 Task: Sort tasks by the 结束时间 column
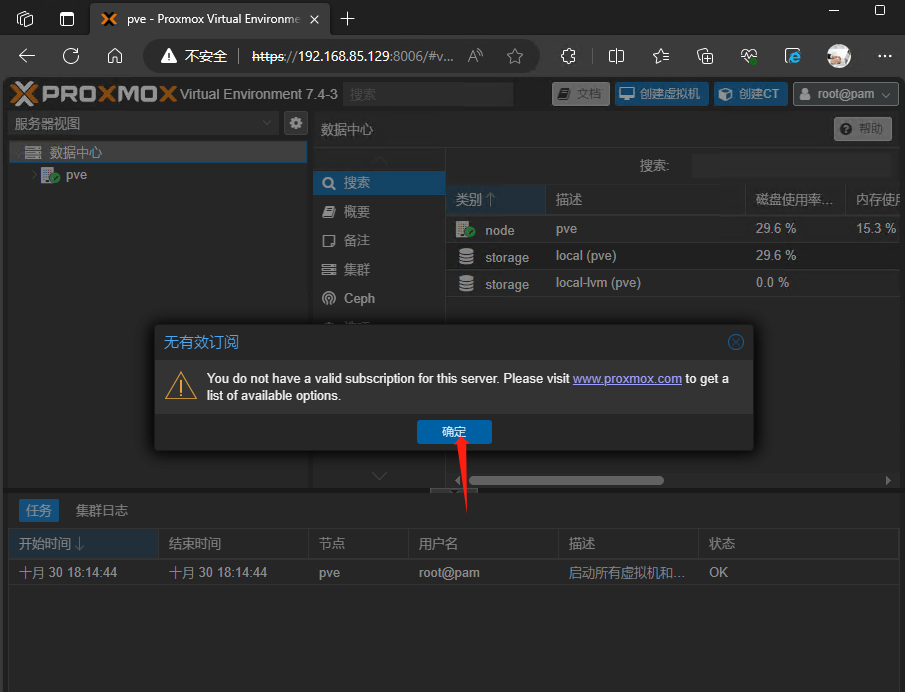coord(234,544)
